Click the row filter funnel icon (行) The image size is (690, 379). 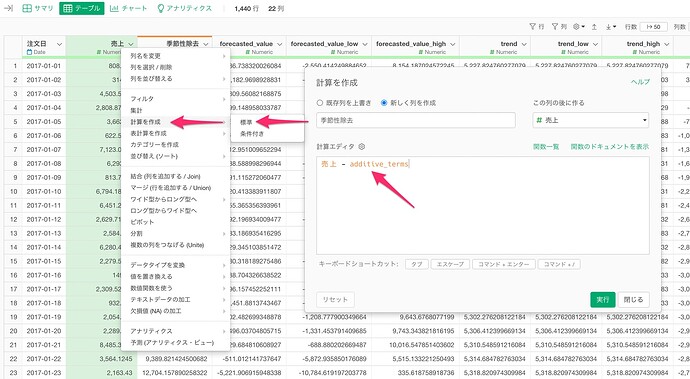click(x=536, y=27)
